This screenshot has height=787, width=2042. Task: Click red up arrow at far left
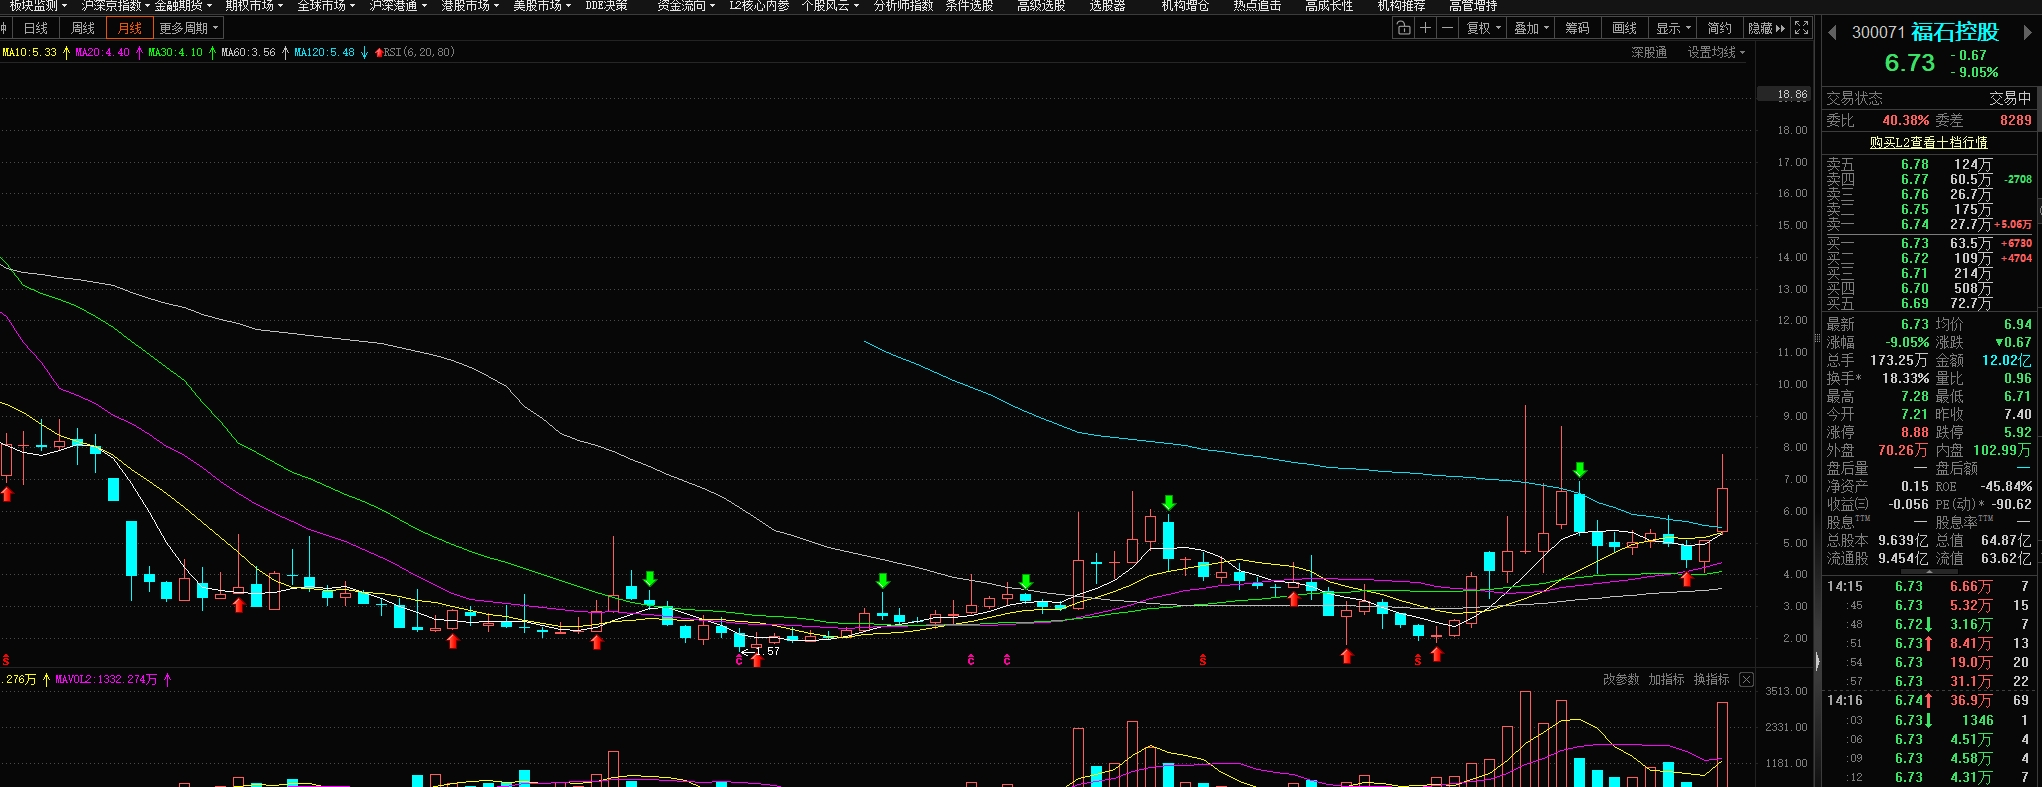click(x=7, y=494)
